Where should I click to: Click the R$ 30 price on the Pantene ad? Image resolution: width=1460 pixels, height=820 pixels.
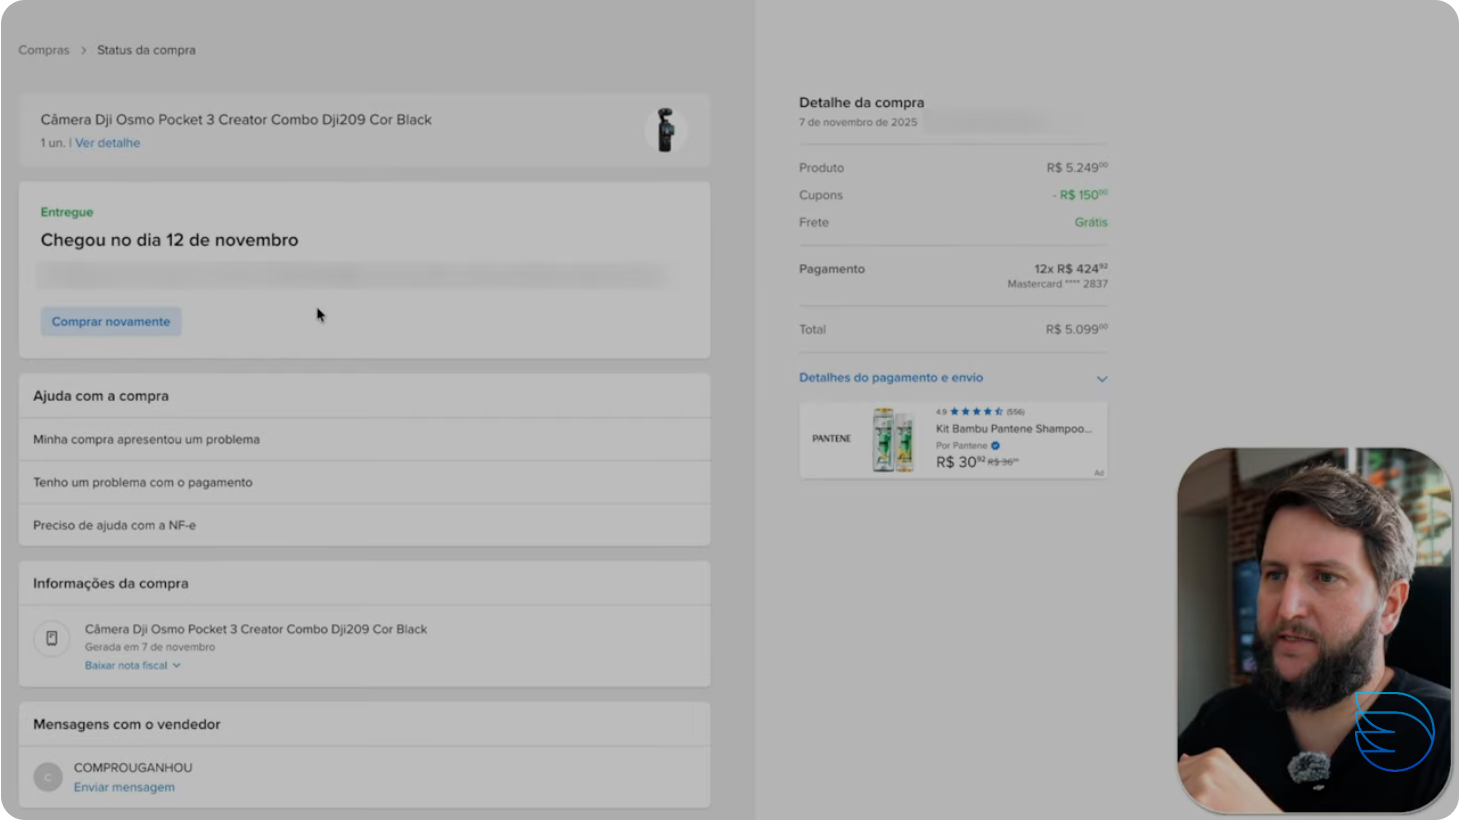[960, 462]
